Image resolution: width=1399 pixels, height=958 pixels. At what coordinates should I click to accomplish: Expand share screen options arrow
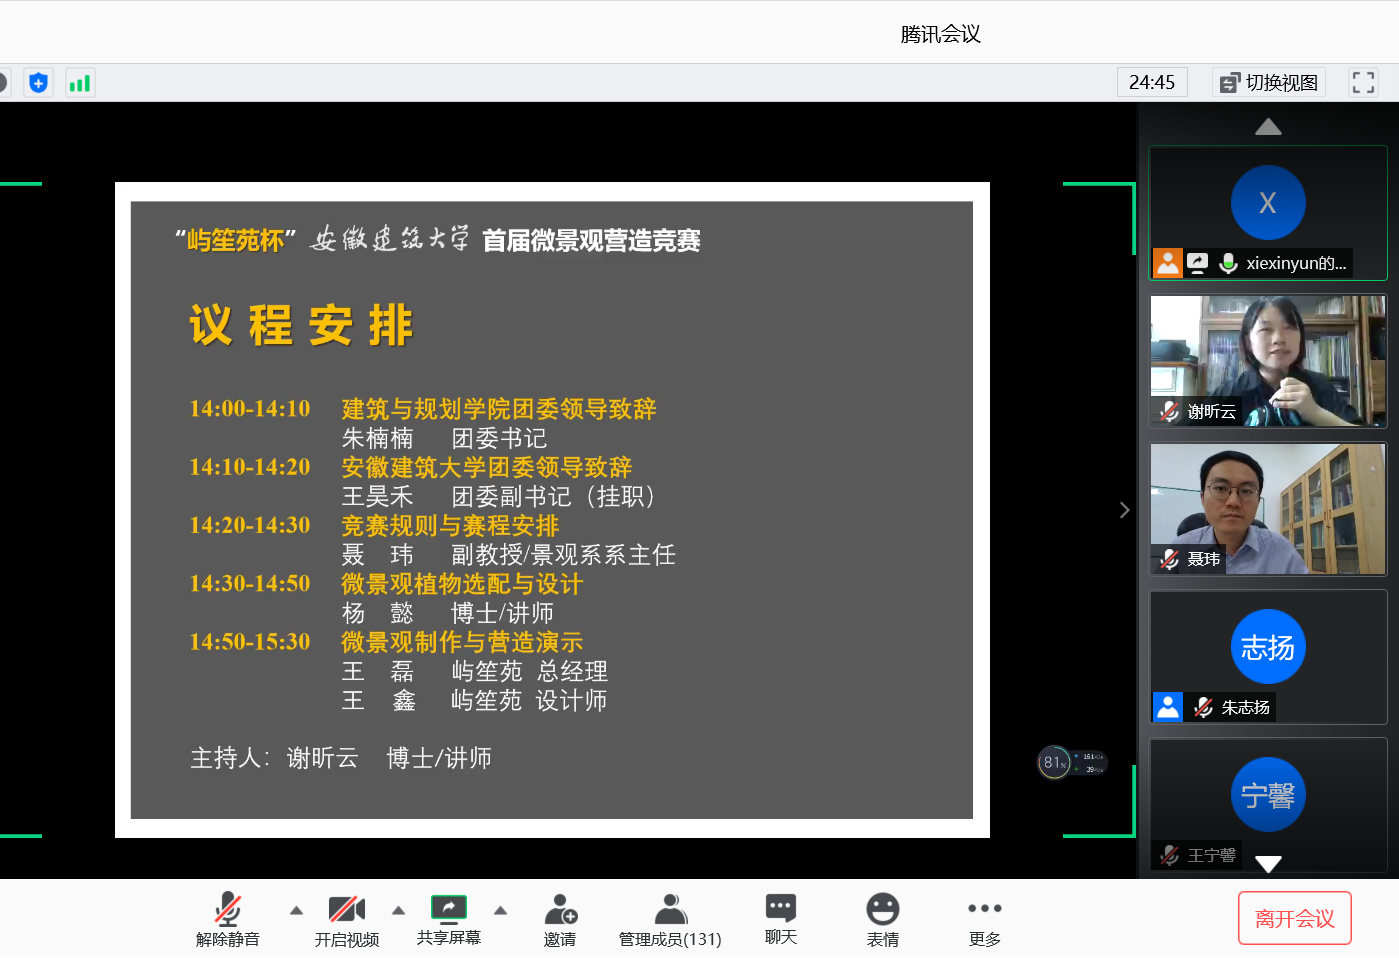pos(501,910)
